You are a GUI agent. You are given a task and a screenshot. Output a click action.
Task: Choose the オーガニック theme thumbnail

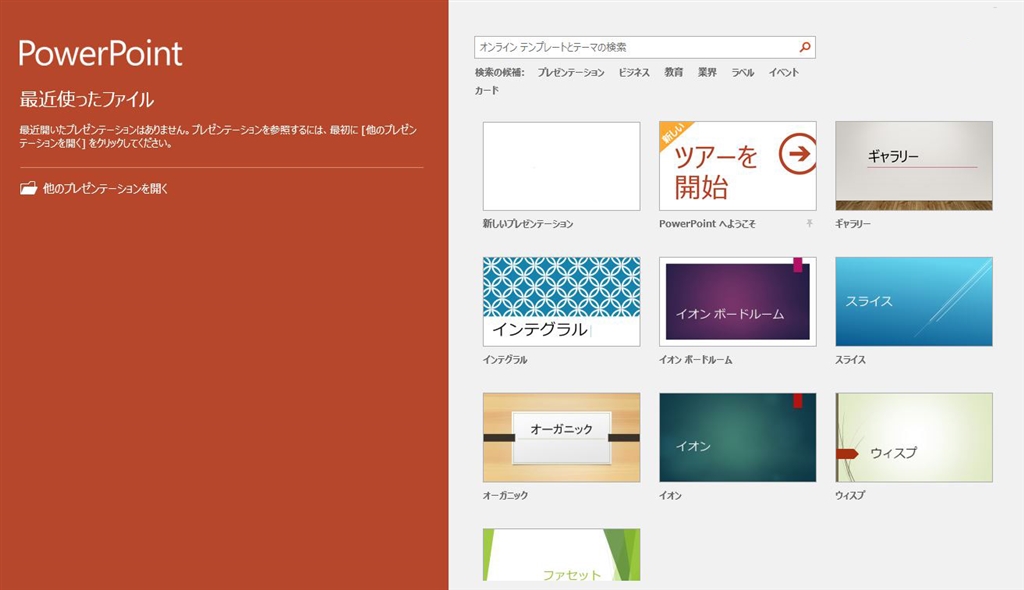562,437
